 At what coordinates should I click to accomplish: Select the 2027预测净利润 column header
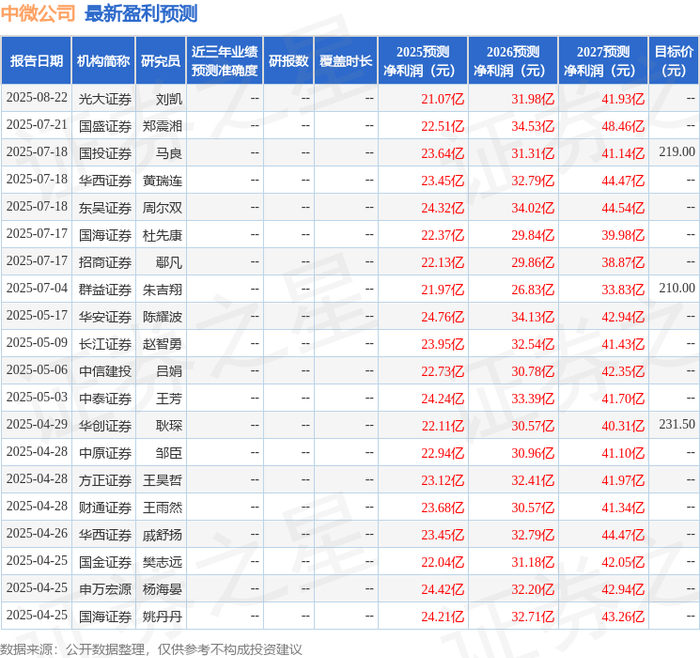[x=603, y=61]
